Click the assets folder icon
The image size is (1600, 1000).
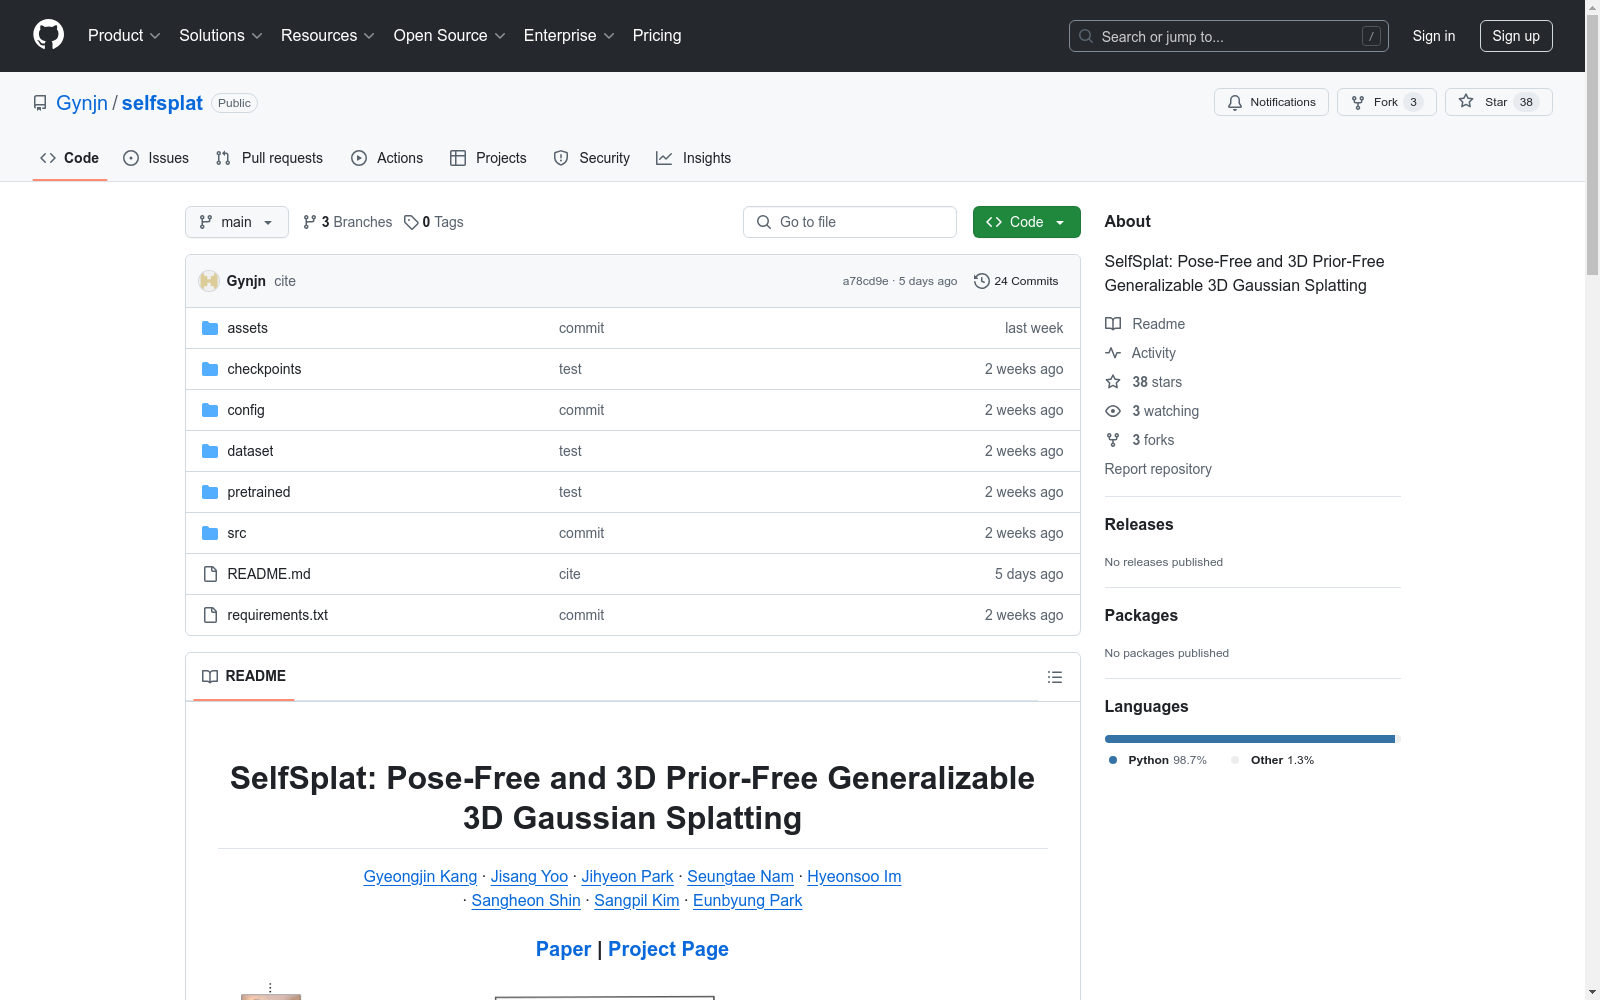[x=210, y=328]
